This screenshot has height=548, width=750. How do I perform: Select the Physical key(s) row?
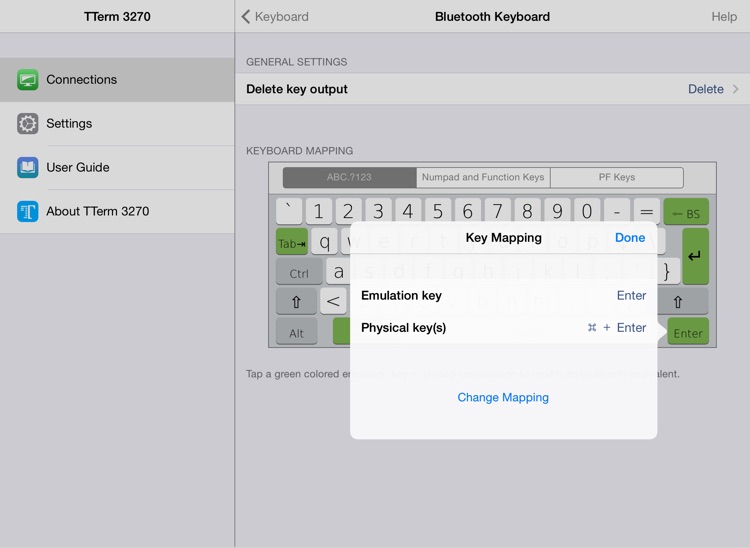504,328
